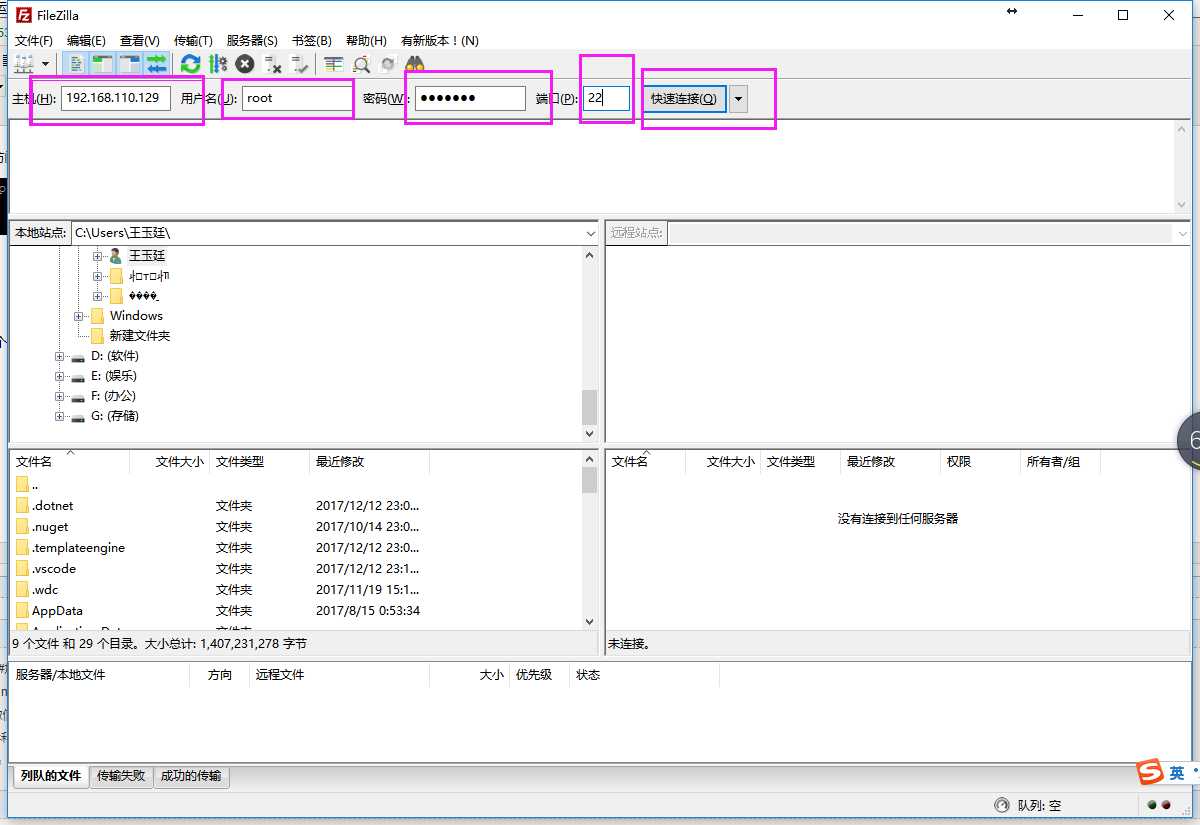The width and height of the screenshot is (1200, 825).
Task: Expand the F: (办公) drive node
Action: (x=59, y=396)
